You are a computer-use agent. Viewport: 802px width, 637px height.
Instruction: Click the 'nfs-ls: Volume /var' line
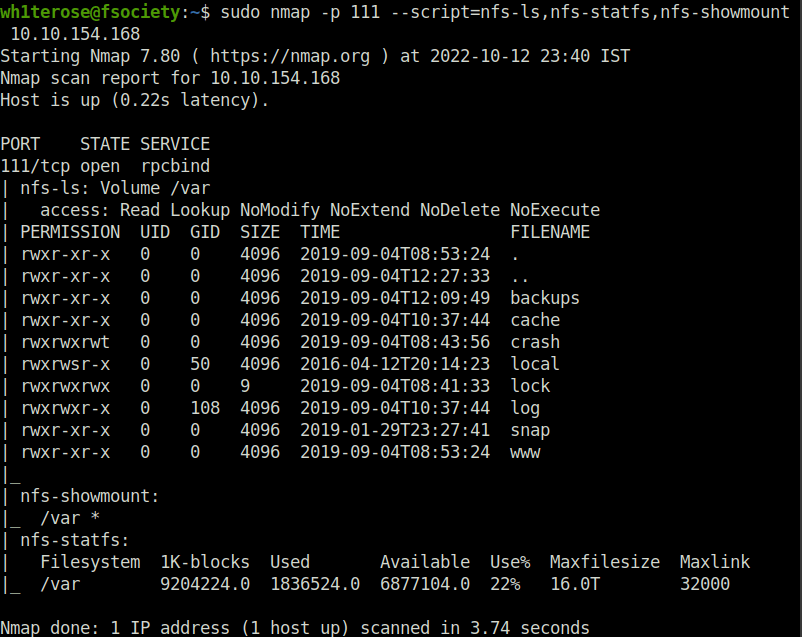[115, 188]
